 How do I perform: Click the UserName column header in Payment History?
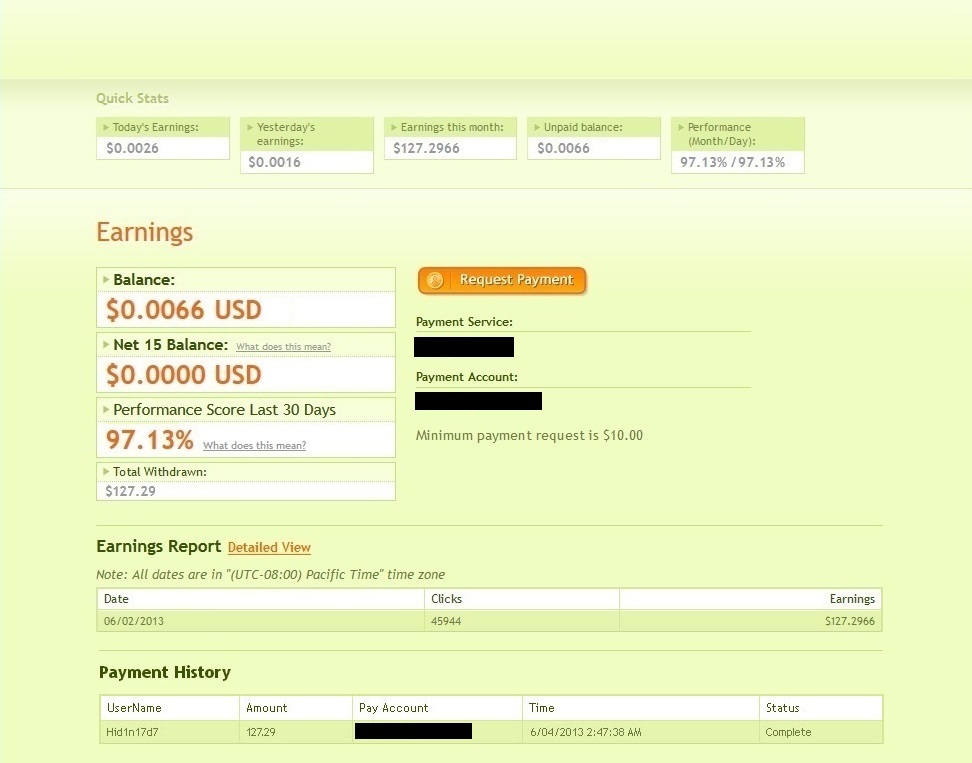coord(134,708)
